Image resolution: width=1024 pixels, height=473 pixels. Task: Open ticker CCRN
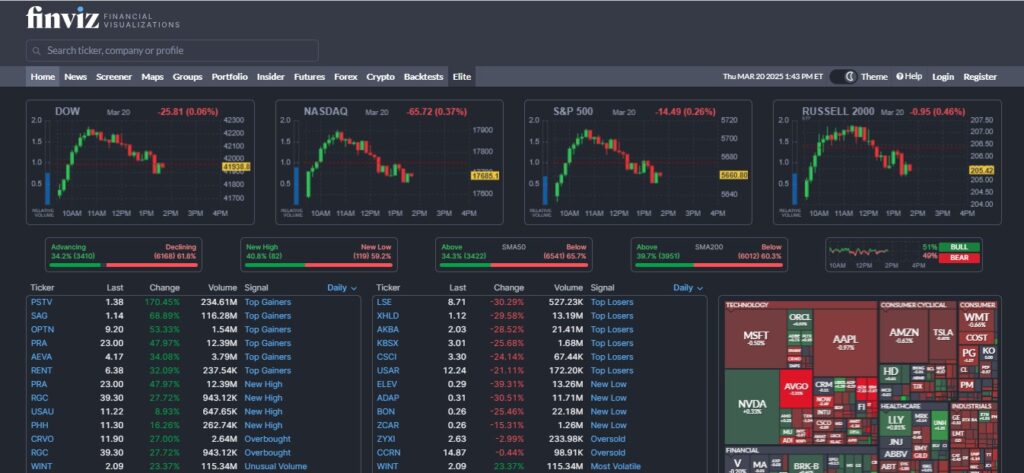[x=388, y=453]
